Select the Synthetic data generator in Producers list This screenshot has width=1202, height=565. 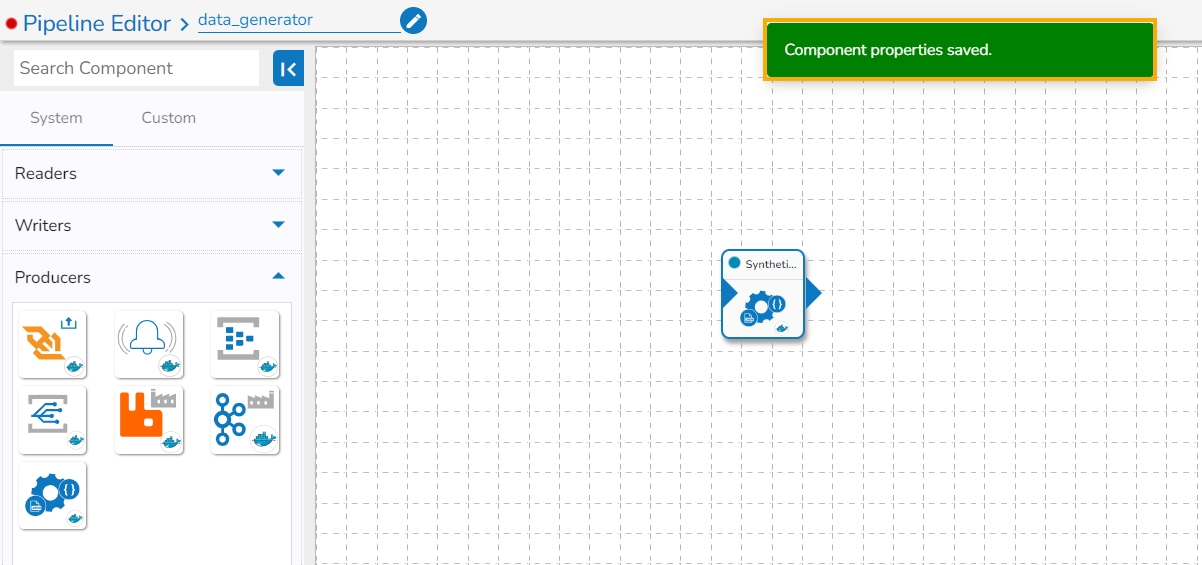click(53, 496)
